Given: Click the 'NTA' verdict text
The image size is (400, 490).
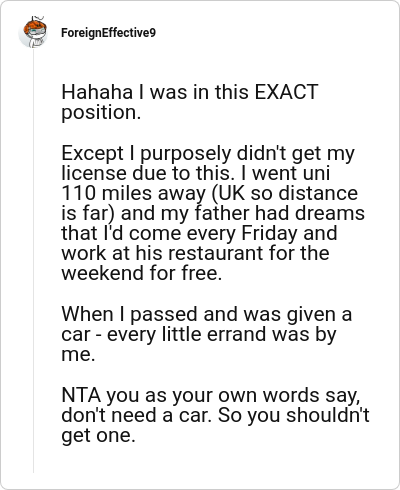Looking at the screenshot, I should pyautogui.click(x=81, y=395).
